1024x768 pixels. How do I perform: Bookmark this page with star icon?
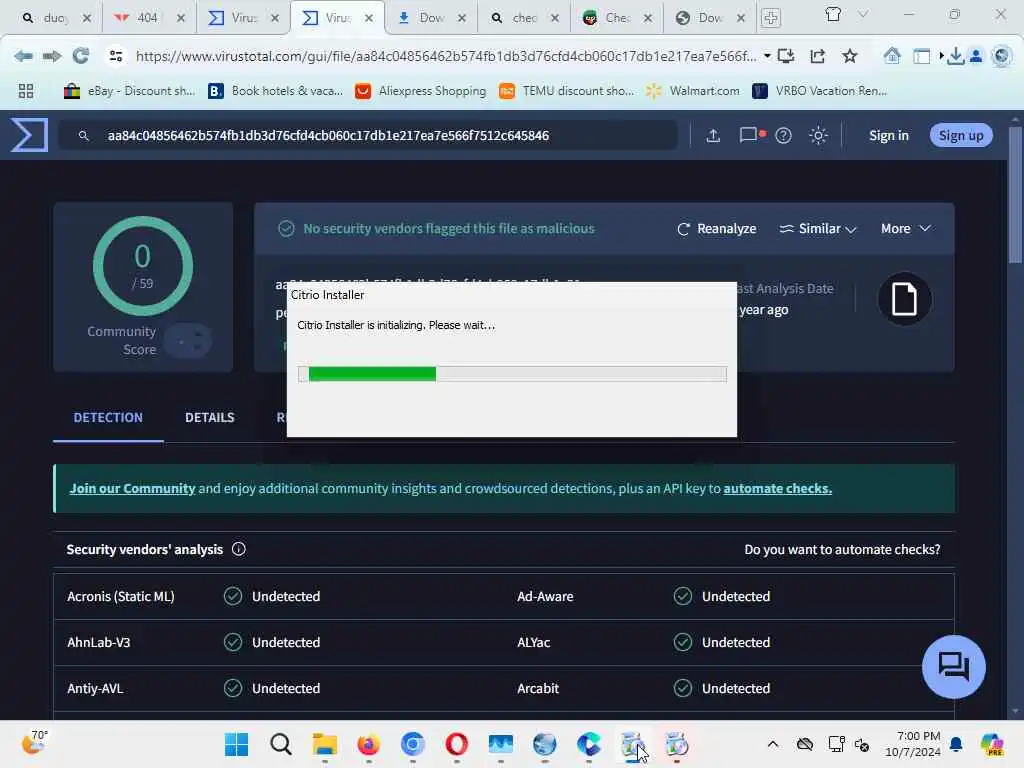(850, 56)
